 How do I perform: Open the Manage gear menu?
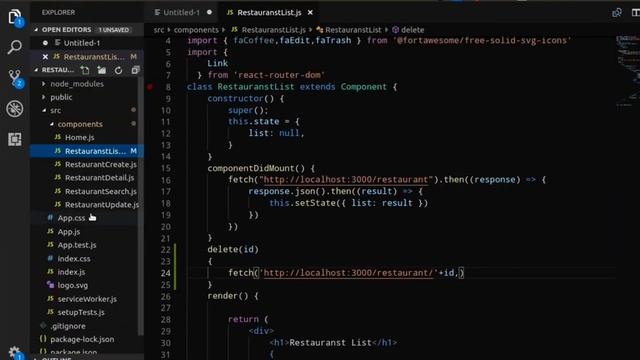pos(15,353)
